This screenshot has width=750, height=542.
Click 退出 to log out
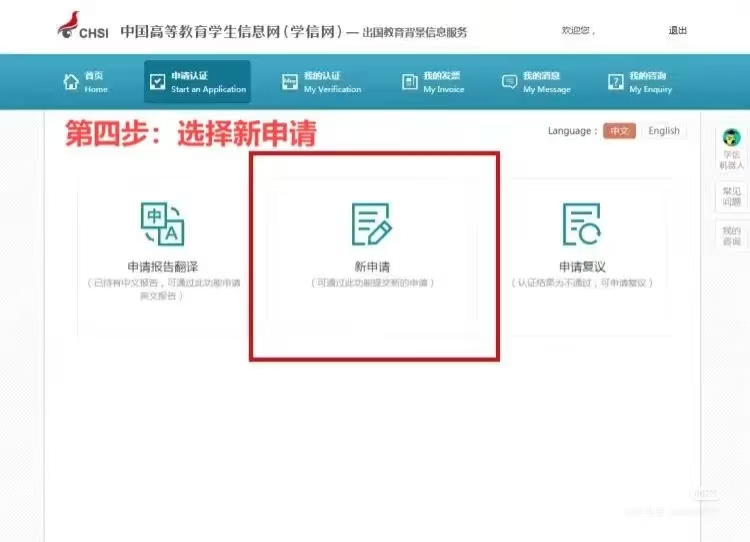pyautogui.click(x=677, y=30)
